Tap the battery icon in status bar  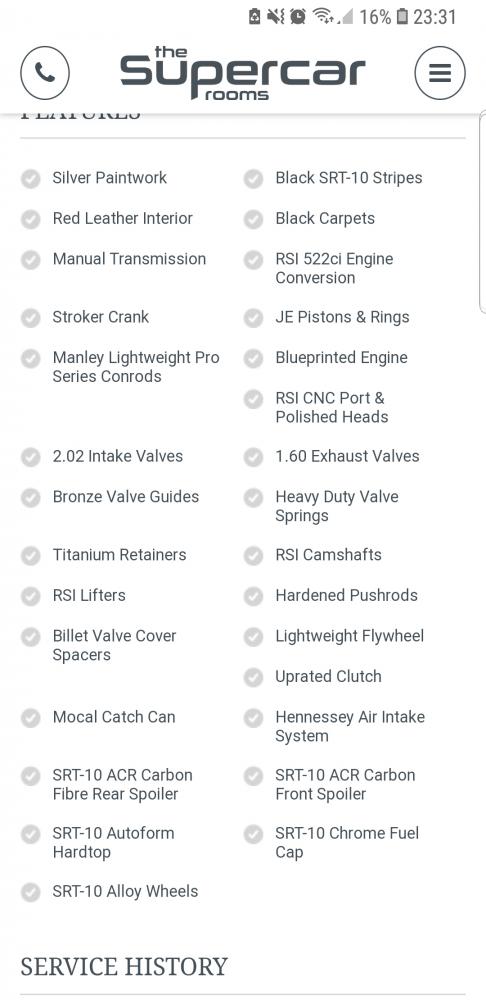pos(402,16)
